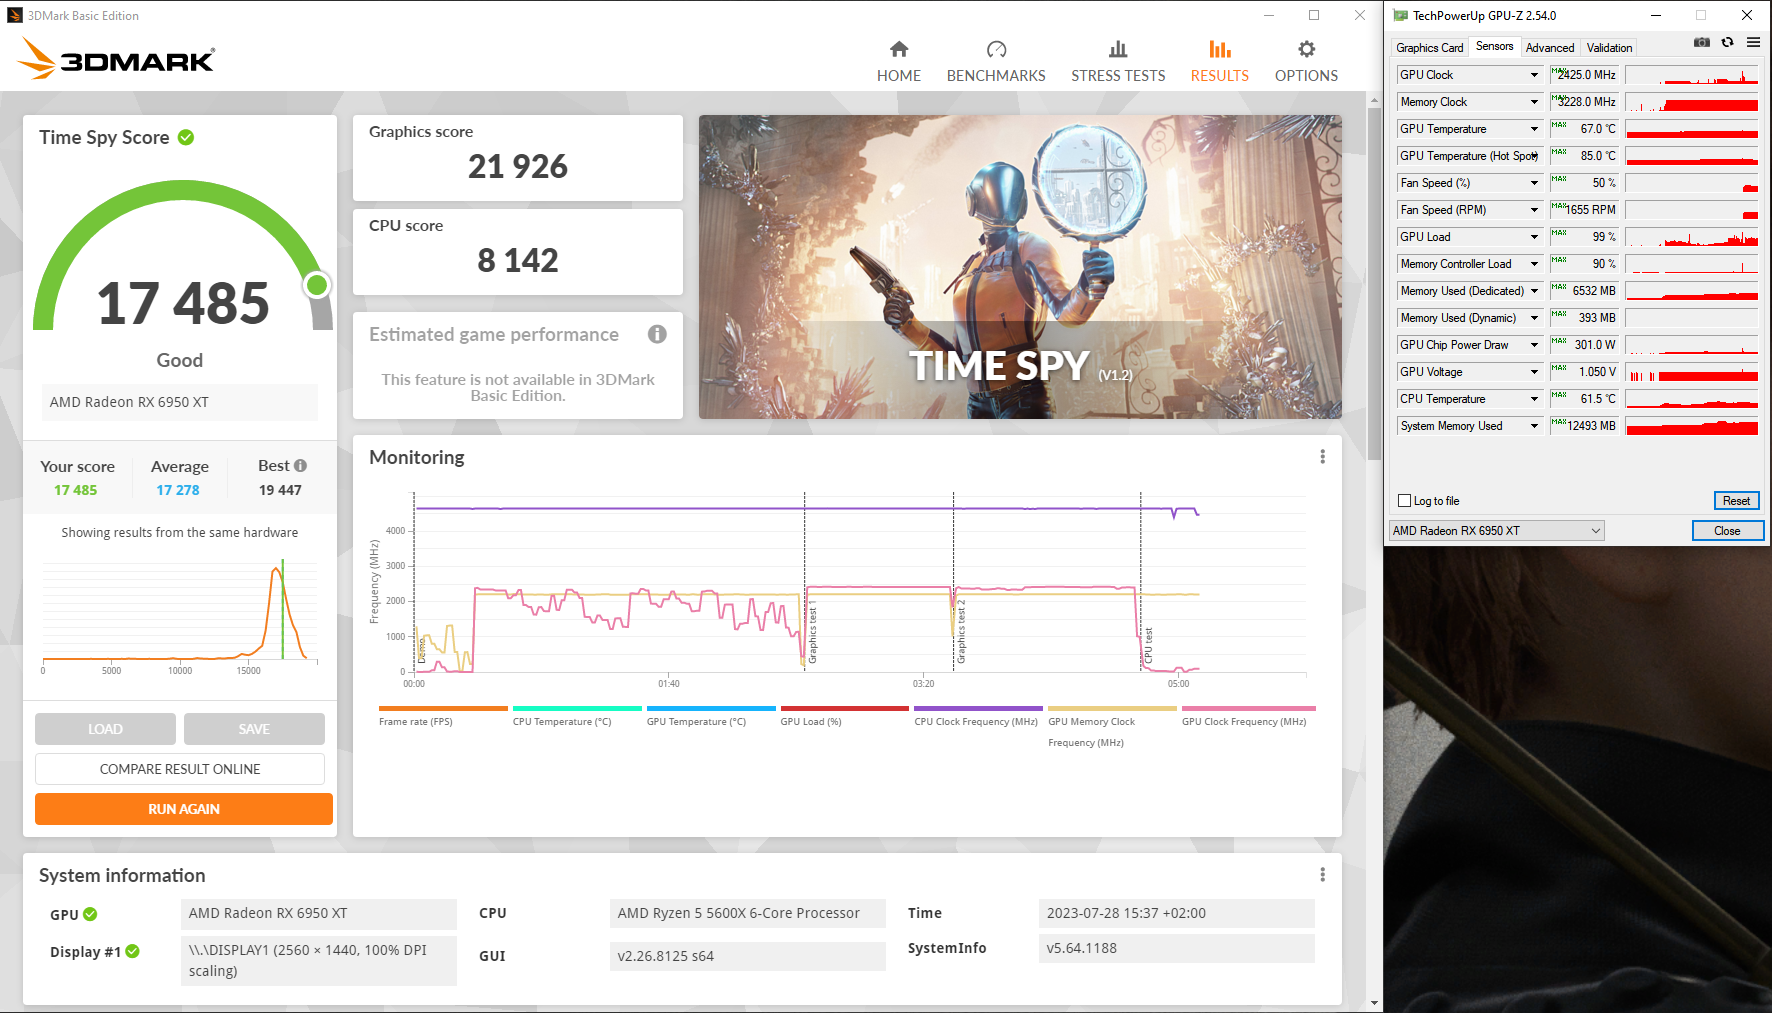Click the Frame rate (FPS) orange legend bar
The width and height of the screenshot is (1772, 1013).
[x=443, y=708]
